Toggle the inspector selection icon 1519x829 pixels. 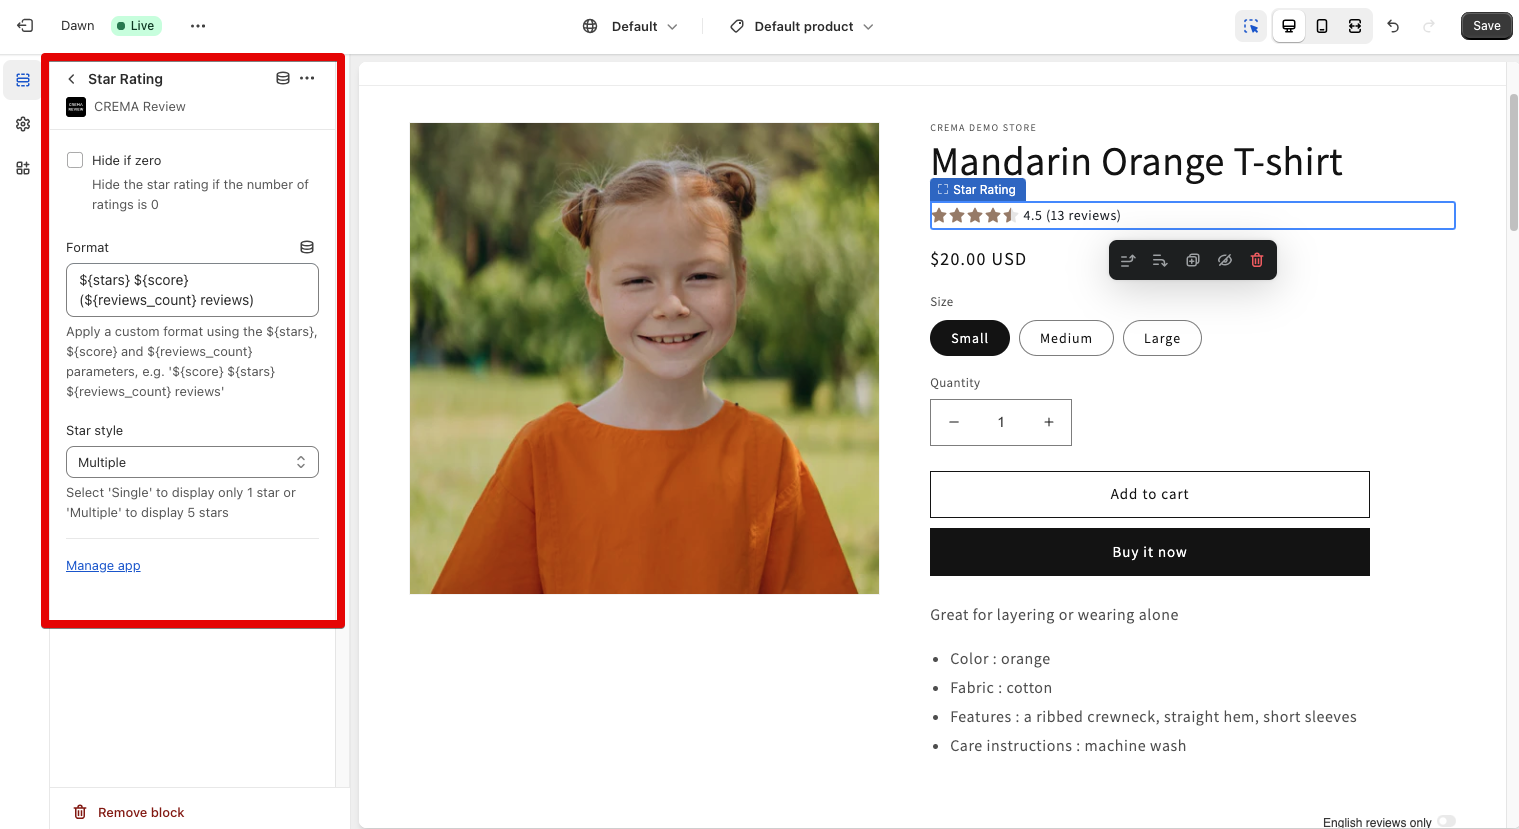1251,26
